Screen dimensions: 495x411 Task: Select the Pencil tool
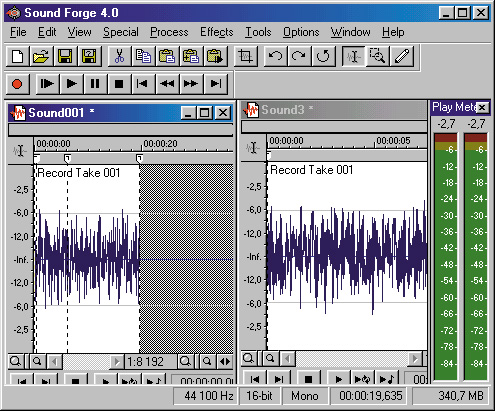[402, 56]
